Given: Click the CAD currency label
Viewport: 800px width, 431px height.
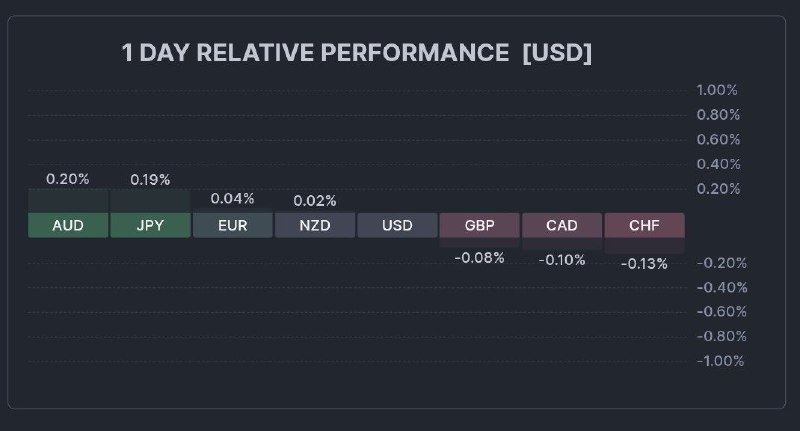Looking at the screenshot, I should click(x=562, y=225).
